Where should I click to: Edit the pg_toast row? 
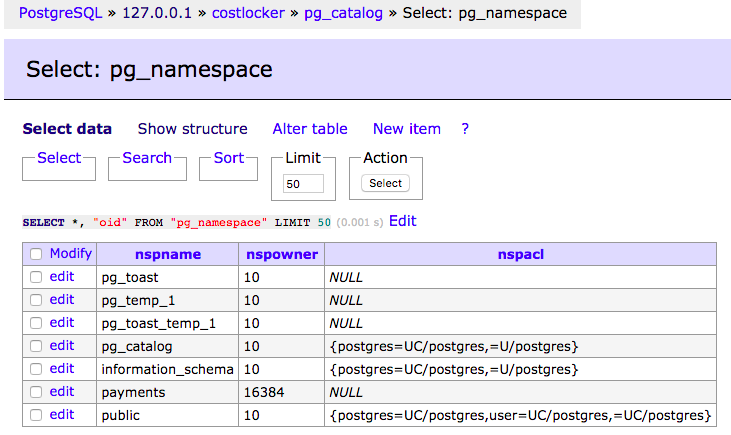pos(62,276)
